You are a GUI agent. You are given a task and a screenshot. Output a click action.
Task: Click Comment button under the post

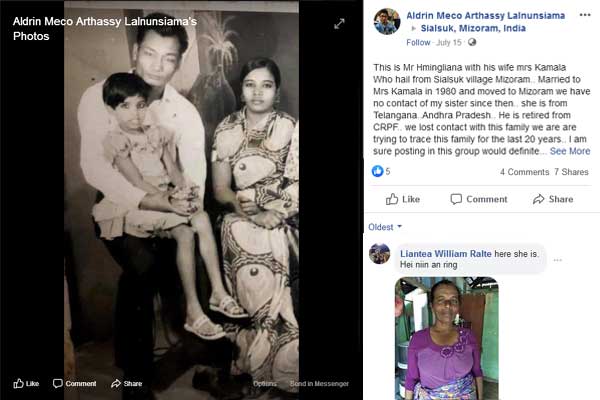479,199
